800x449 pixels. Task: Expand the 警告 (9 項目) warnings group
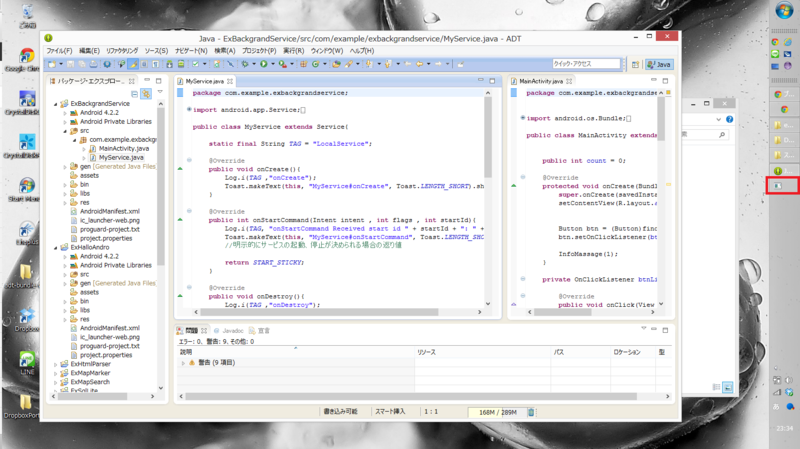[x=183, y=363]
